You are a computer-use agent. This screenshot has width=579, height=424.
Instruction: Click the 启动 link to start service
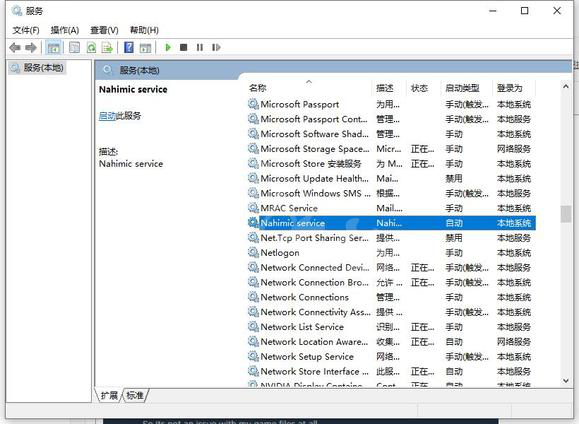click(x=107, y=116)
